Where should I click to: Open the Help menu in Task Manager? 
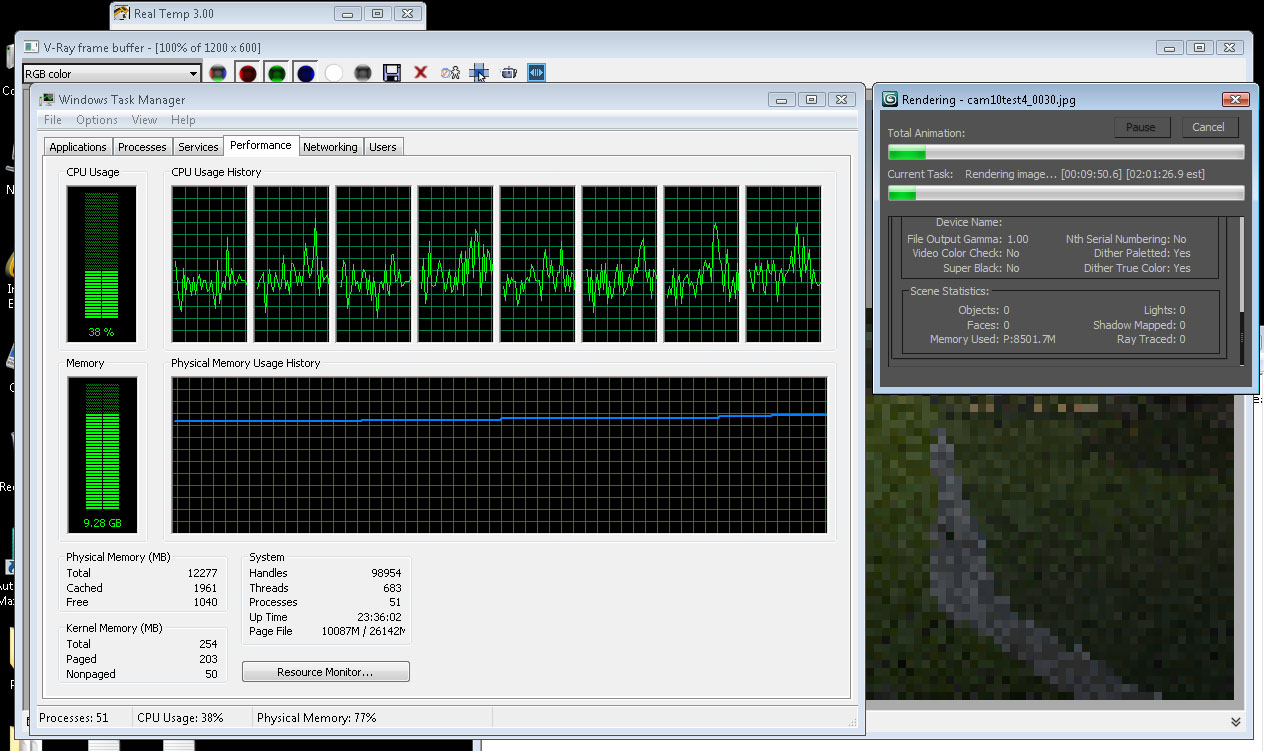[x=183, y=120]
